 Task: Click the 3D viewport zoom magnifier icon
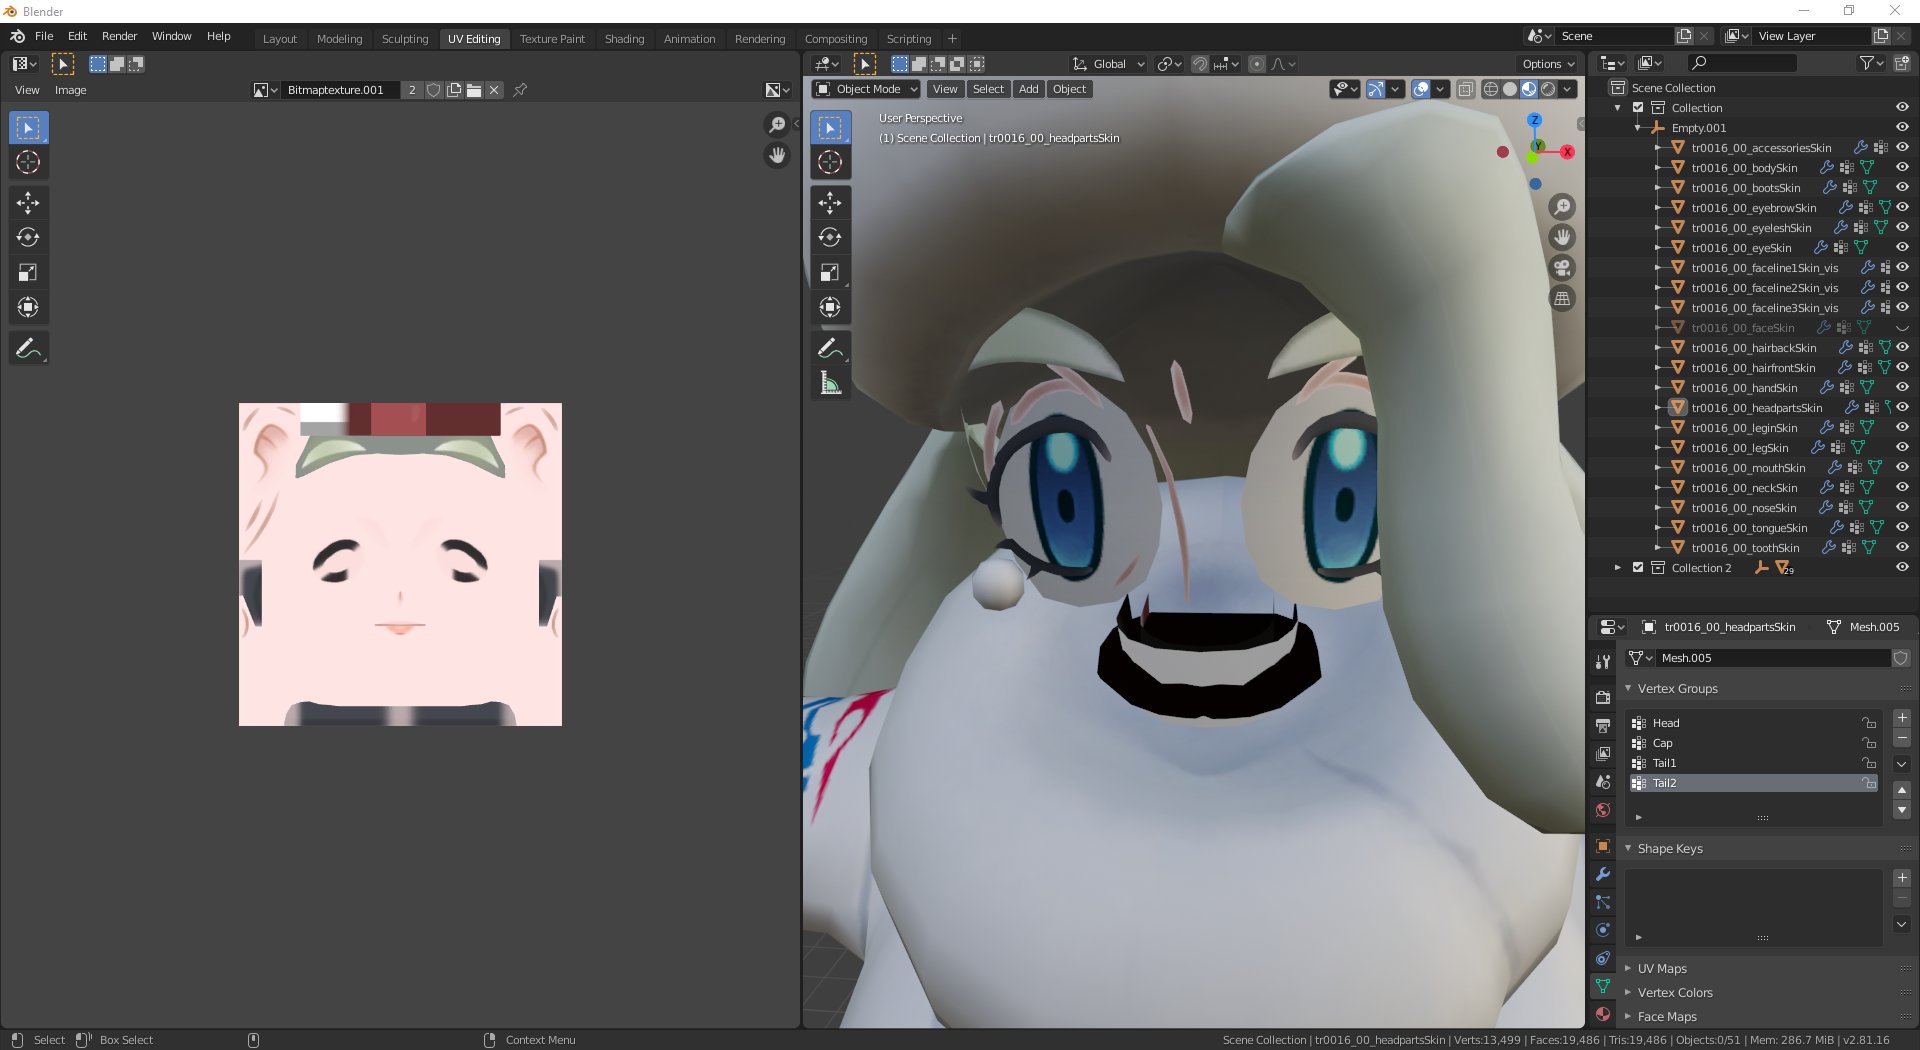[x=1562, y=207]
